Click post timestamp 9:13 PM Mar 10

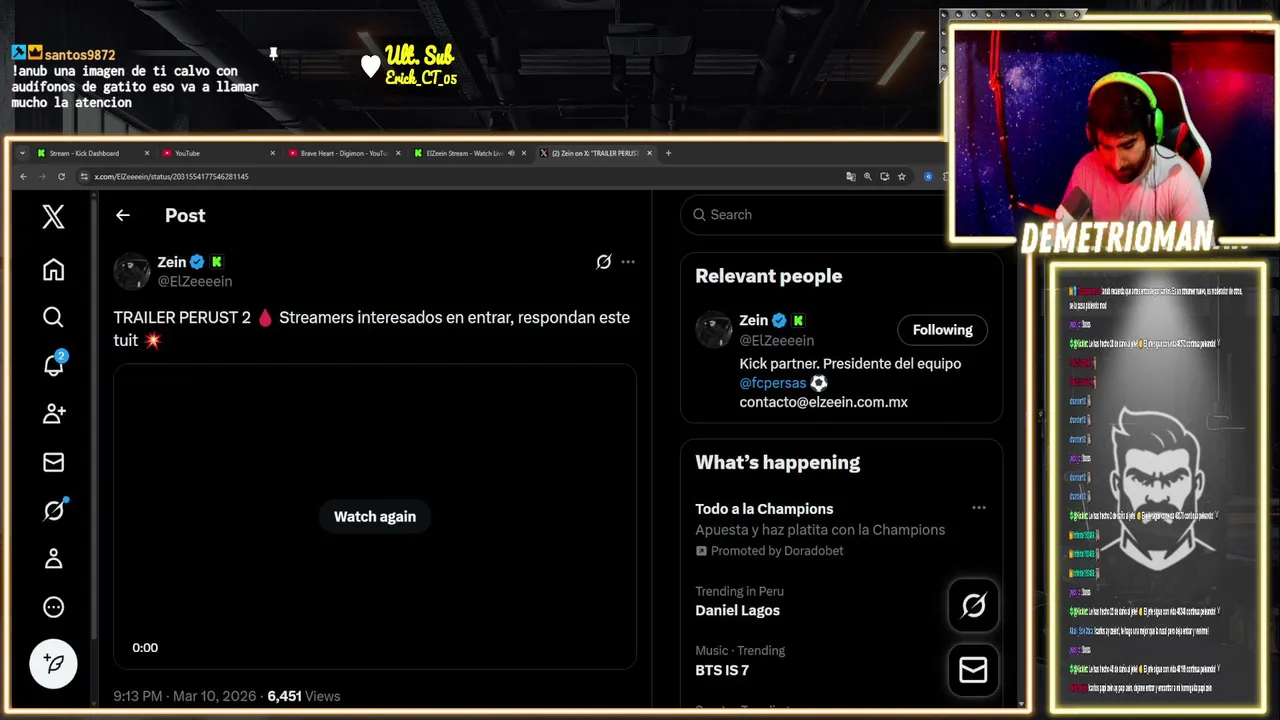(x=185, y=696)
